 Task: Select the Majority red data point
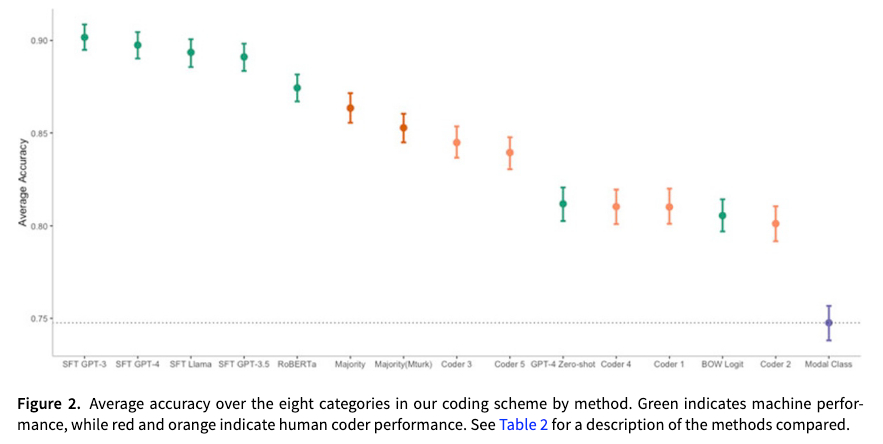click(350, 108)
